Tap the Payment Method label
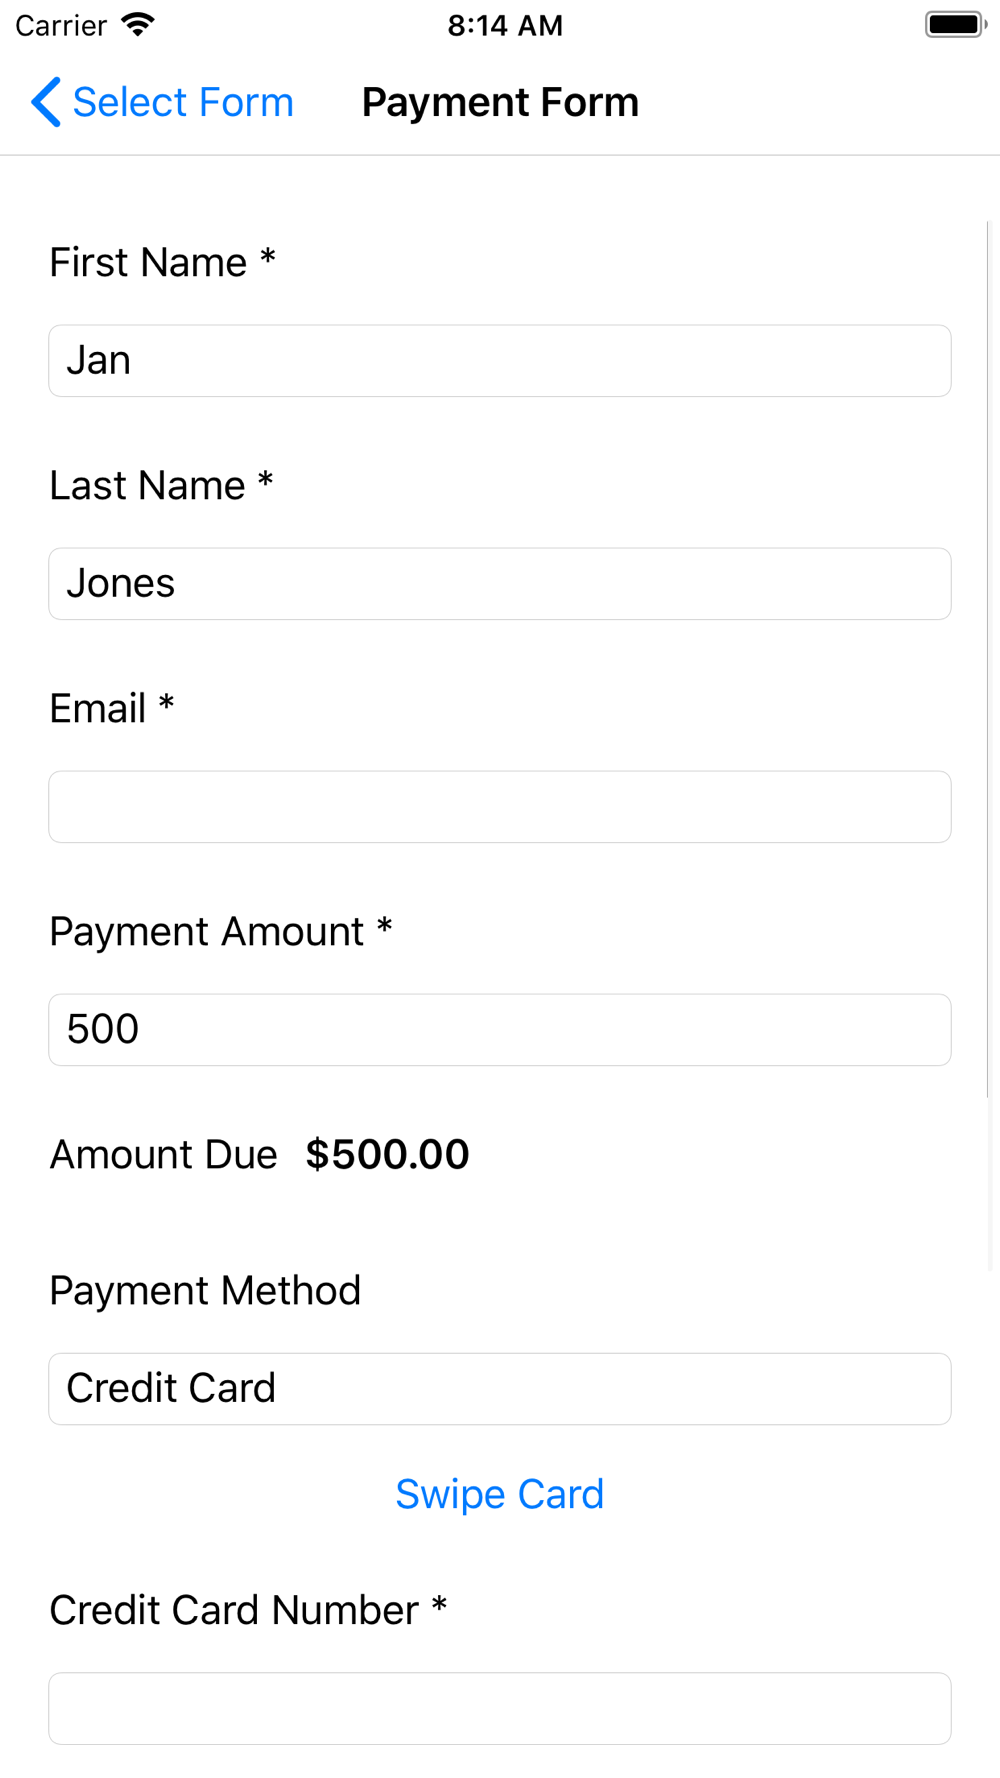Image resolution: width=1000 pixels, height=1778 pixels. pyautogui.click(x=205, y=1291)
